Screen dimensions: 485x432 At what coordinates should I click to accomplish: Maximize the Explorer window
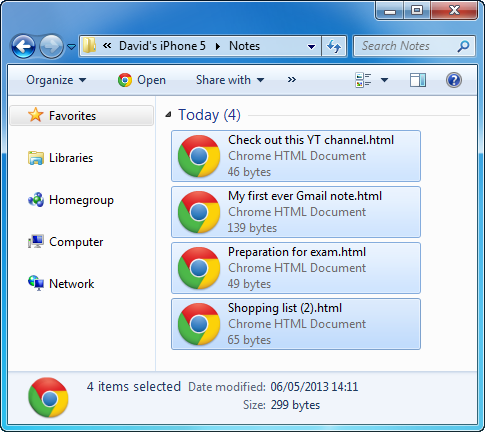coord(417,11)
